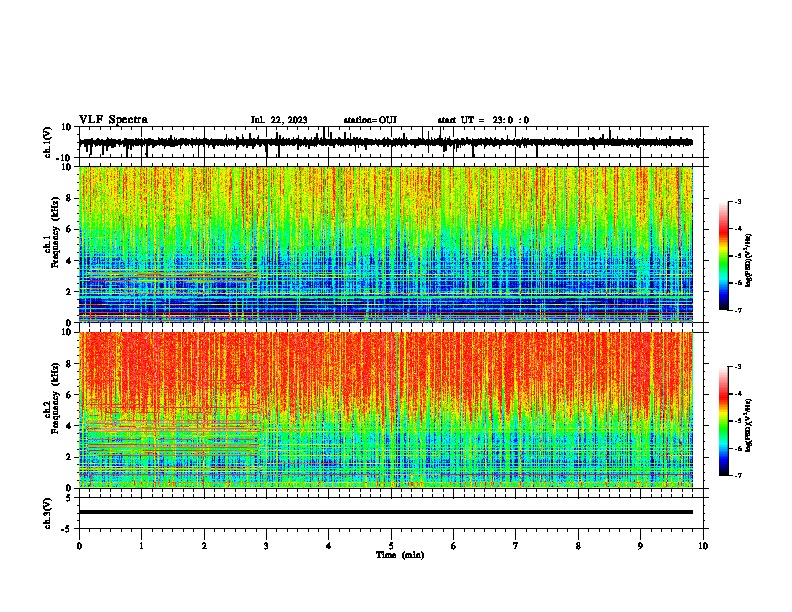The width and height of the screenshot is (792, 612).
Task: Click the "-3" tick on ch.1 colorbar
Action: (x=738, y=201)
